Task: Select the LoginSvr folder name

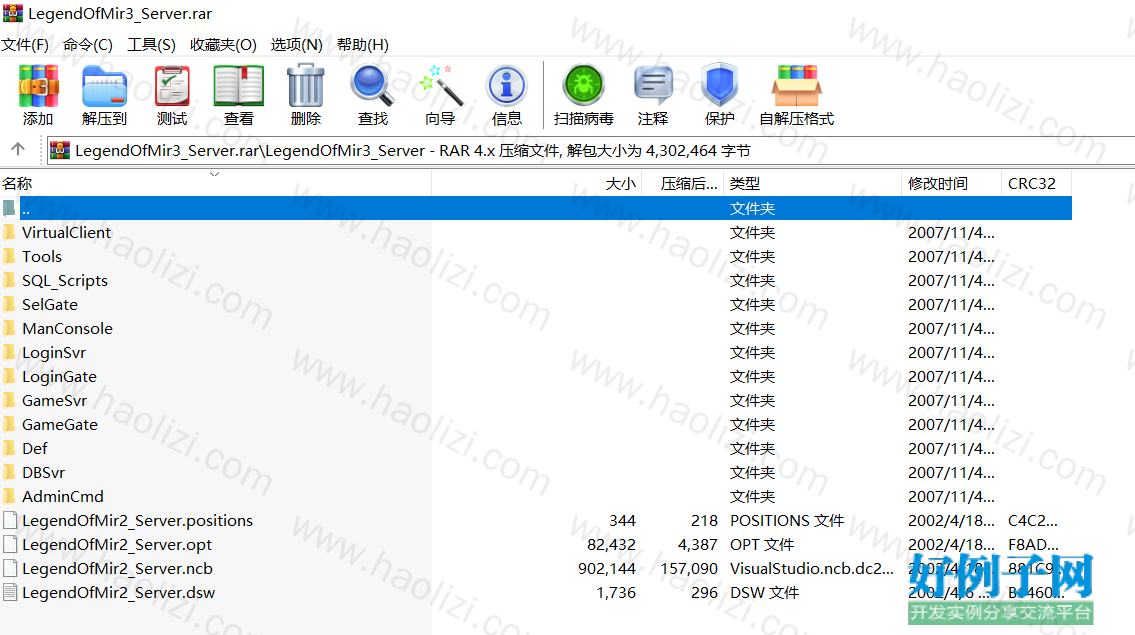Action: 54,353
